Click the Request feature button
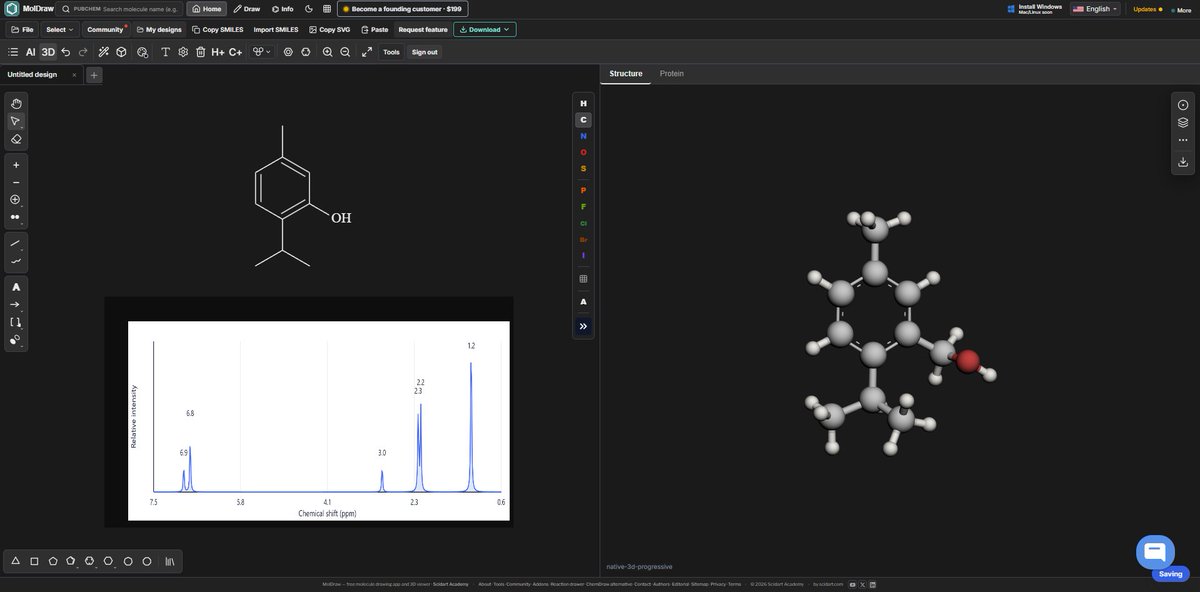1200x592 pixels. (423, 30)
